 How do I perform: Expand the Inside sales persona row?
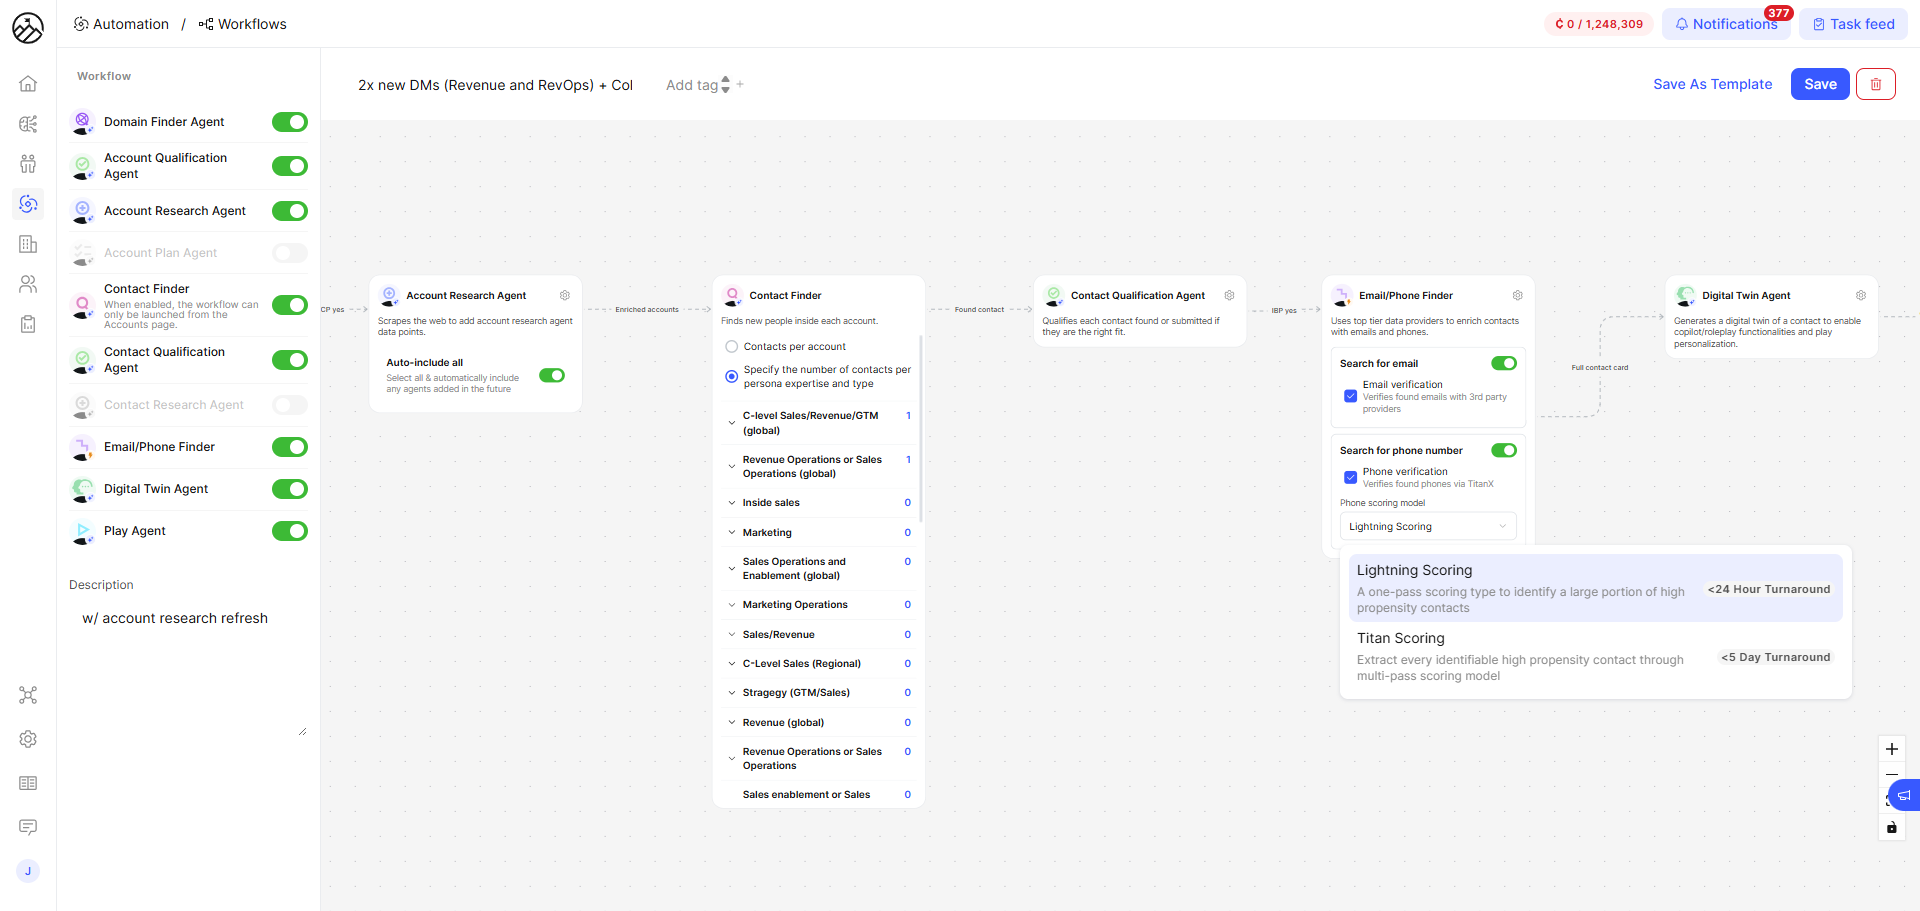click(x=732, y=503)
